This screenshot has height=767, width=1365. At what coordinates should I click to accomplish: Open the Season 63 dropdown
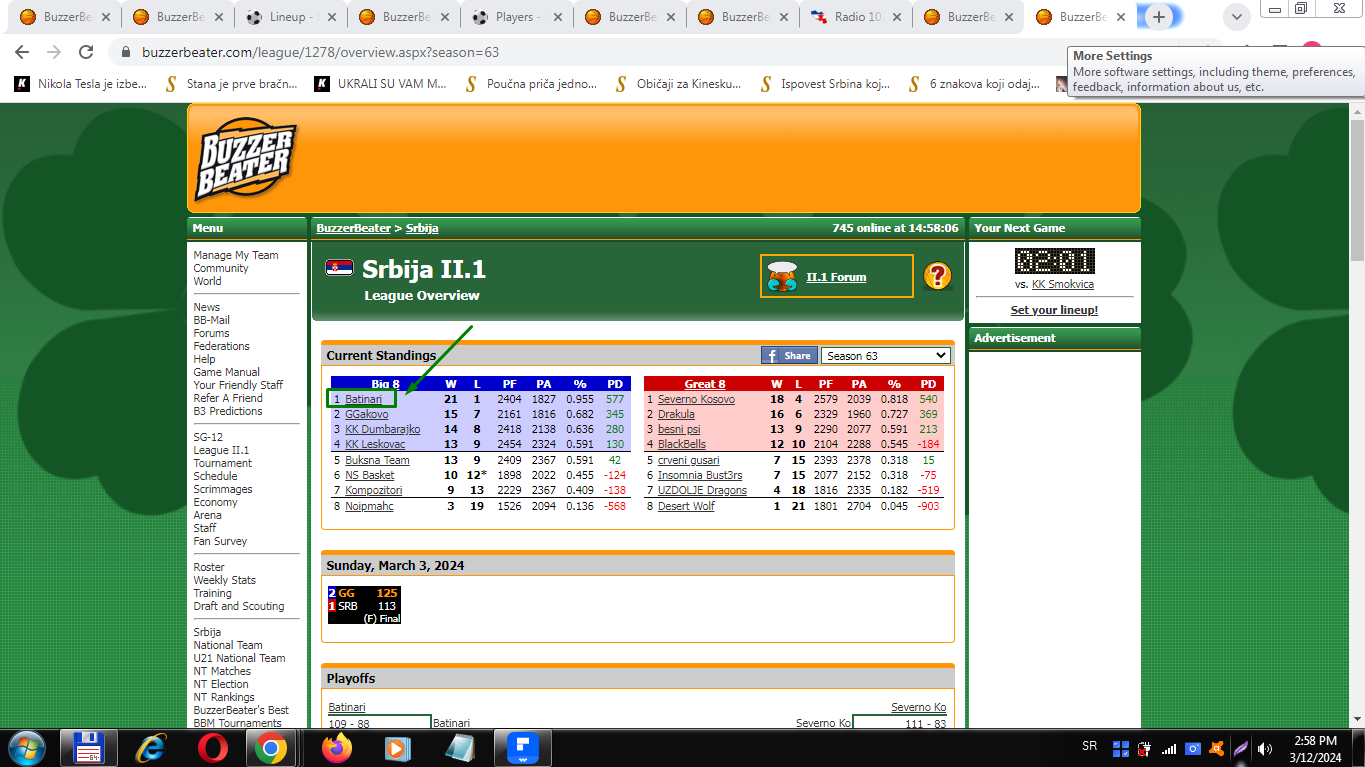886,356
